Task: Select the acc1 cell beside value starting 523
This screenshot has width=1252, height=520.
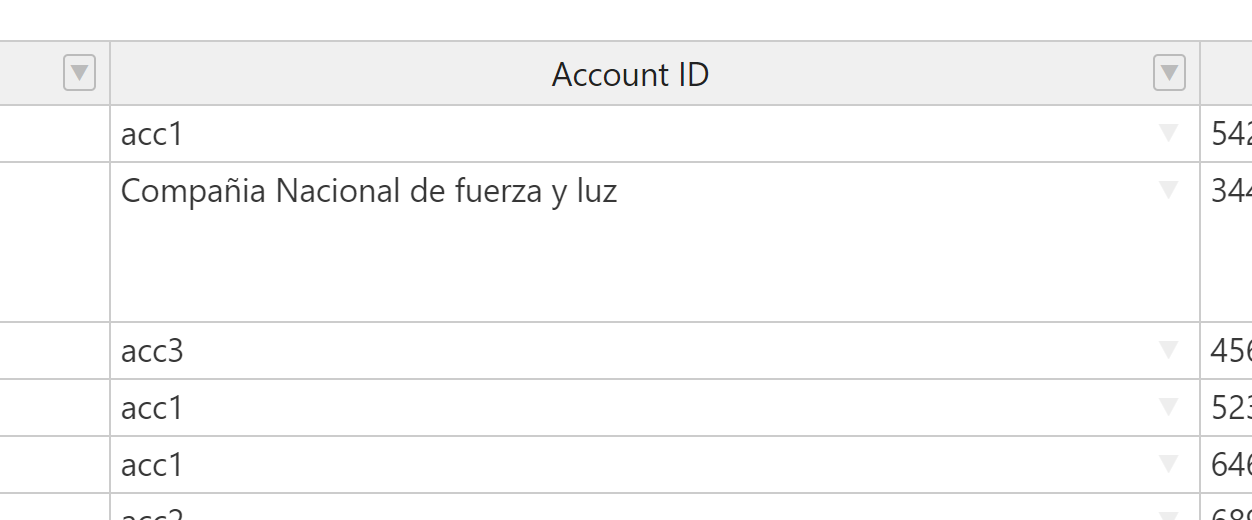Action: pos(655,408)
